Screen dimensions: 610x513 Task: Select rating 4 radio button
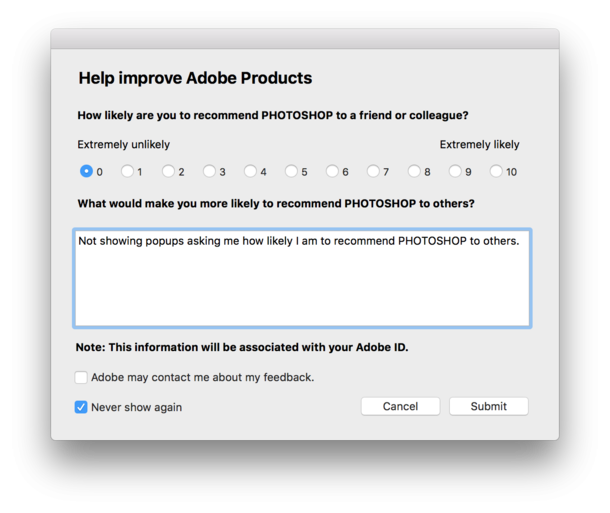[x=250, y=171]
